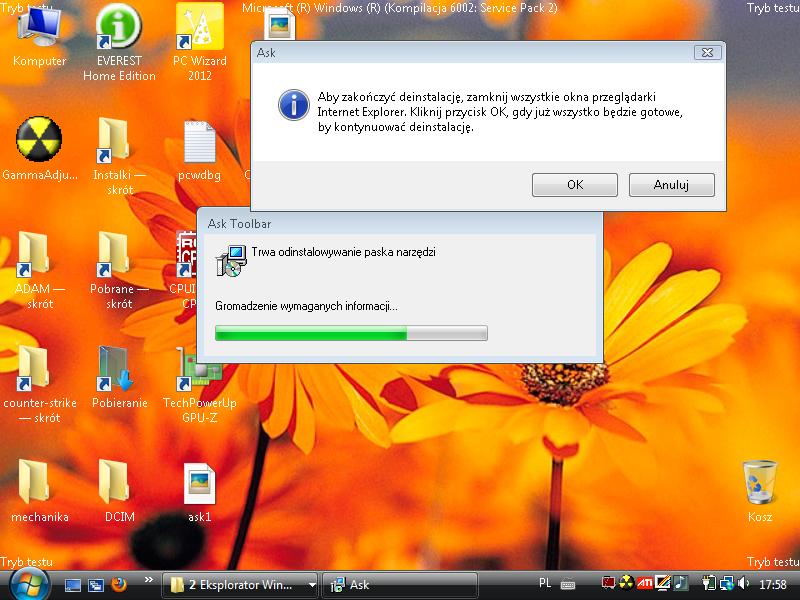Click the PL language indicator
This screenshot has width=800, height=600.
pos(545,583)
